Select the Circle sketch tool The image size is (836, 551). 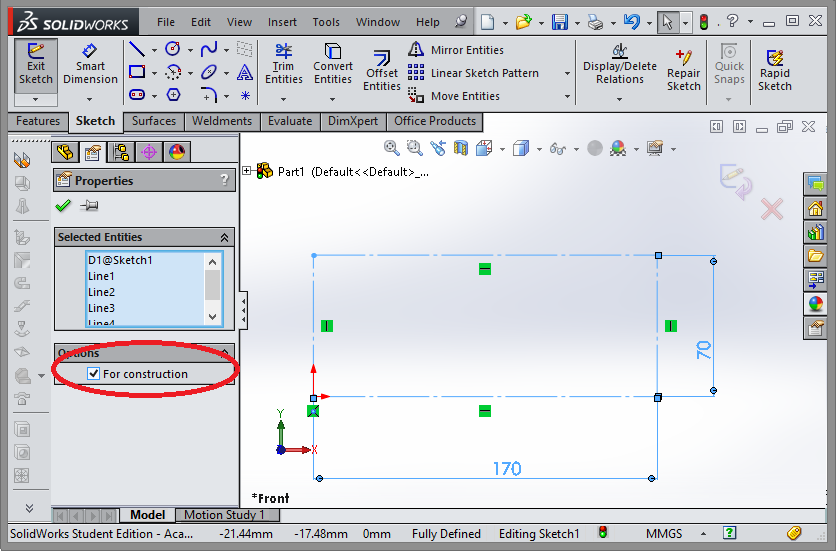pyautogui.click(x=173, y=49)
